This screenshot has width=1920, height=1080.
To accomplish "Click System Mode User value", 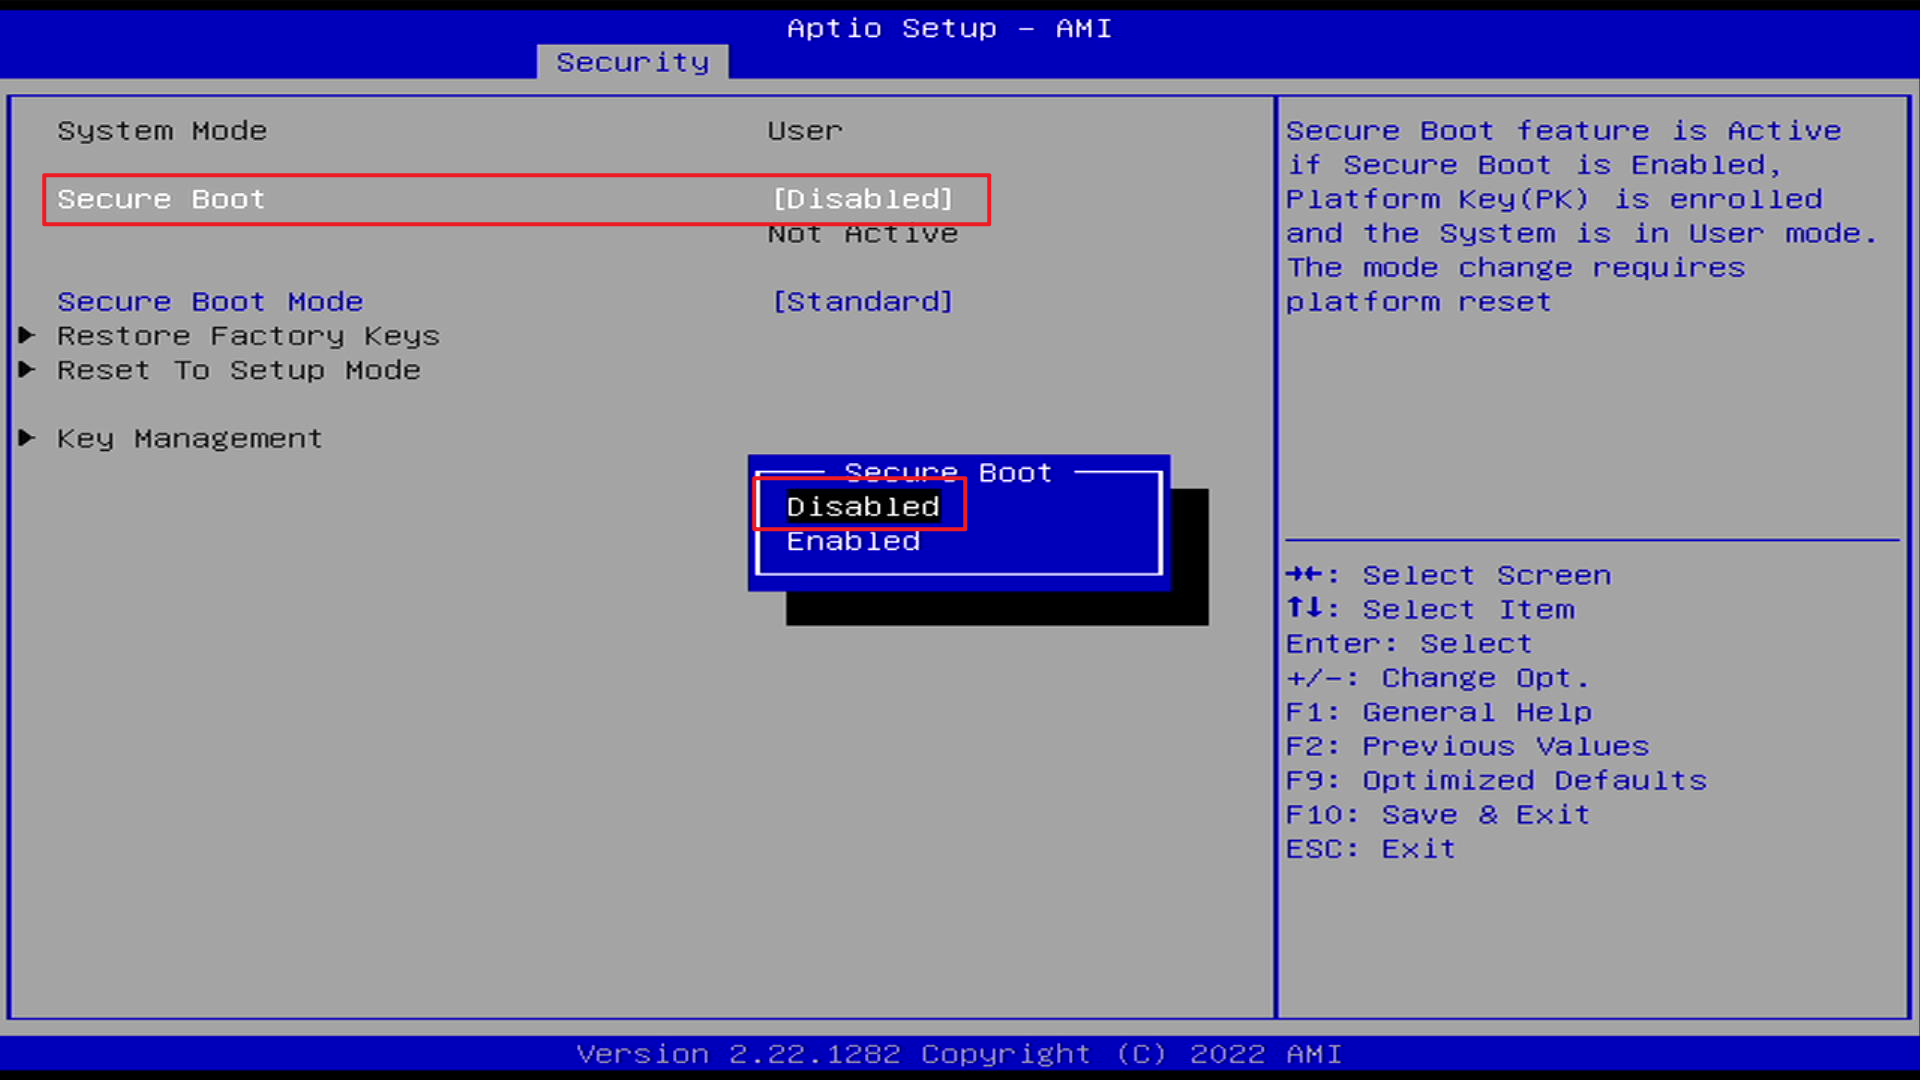I will point(804,131).
